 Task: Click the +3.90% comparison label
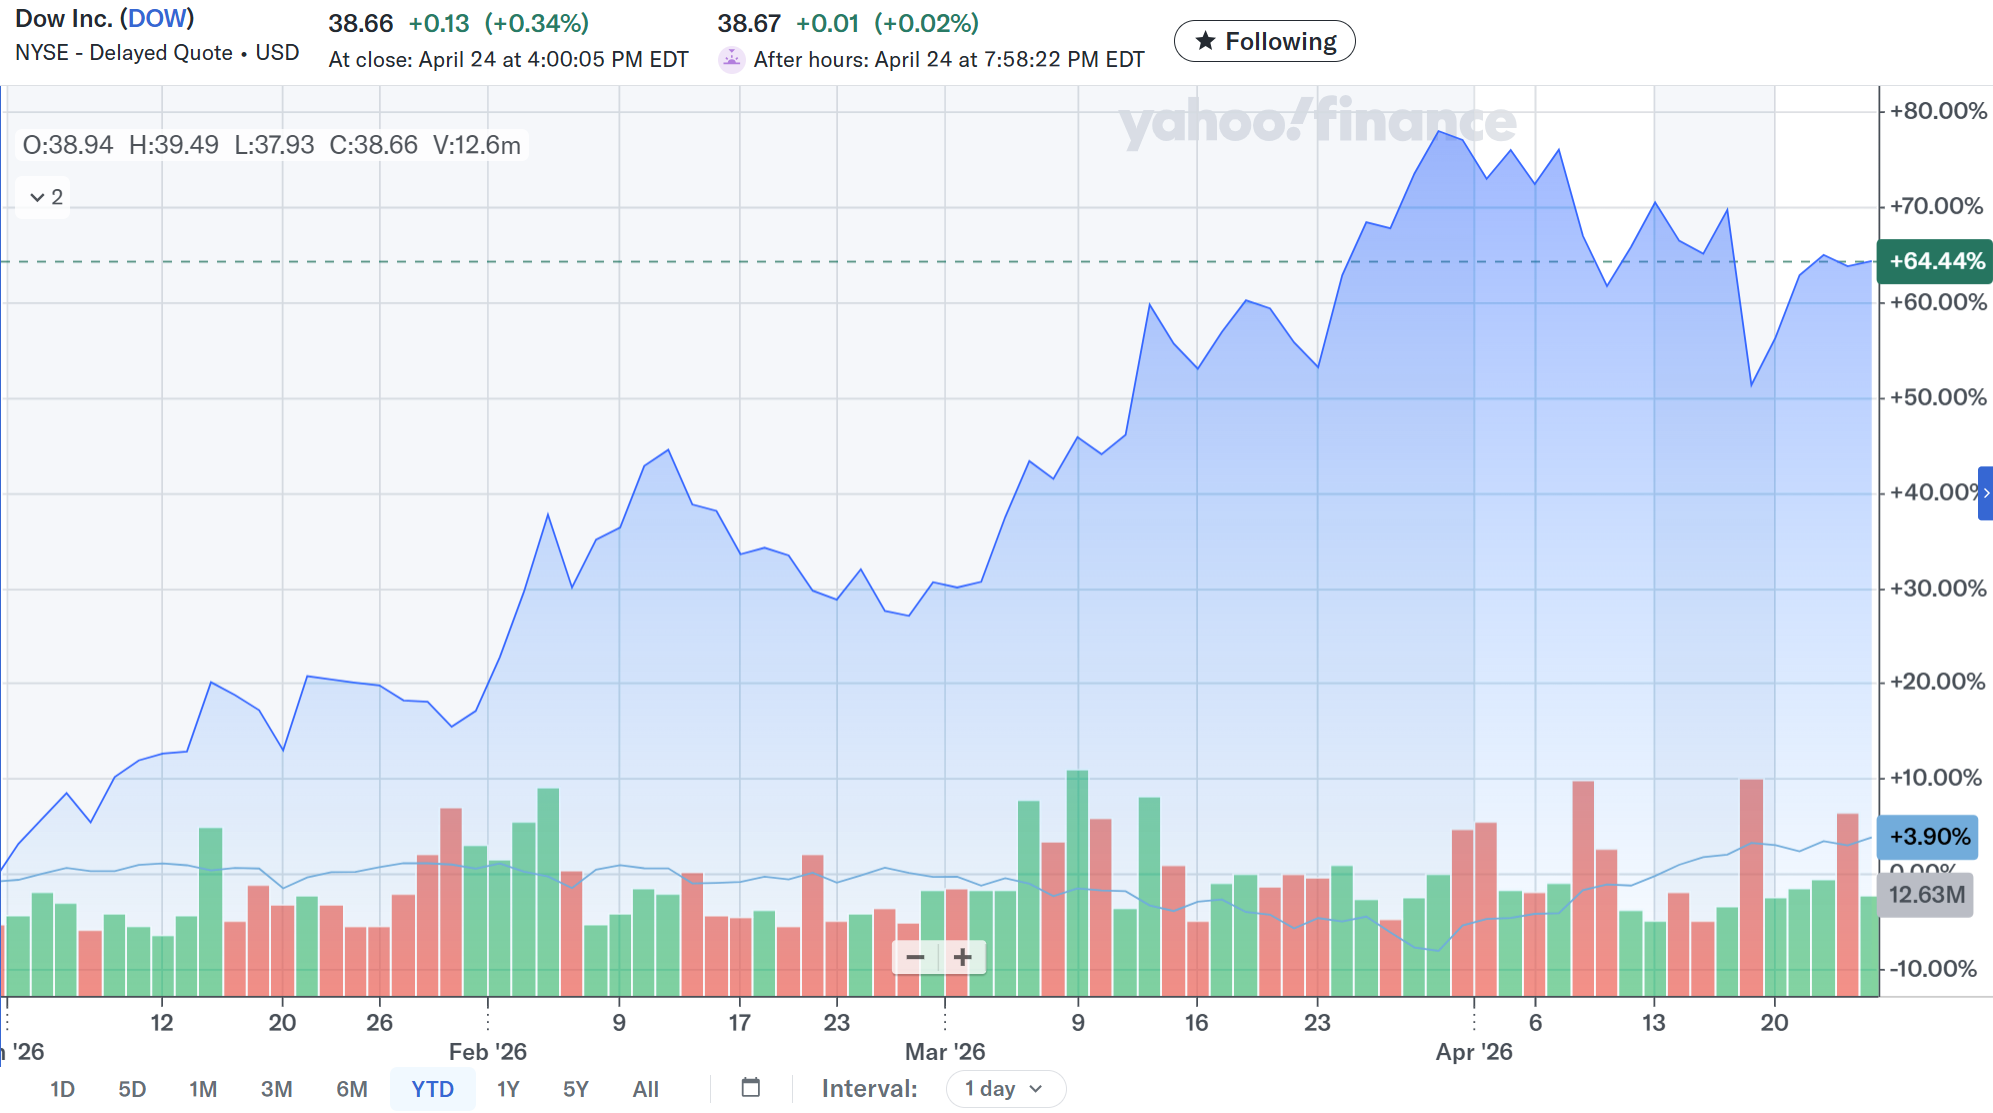point(1928,837)
